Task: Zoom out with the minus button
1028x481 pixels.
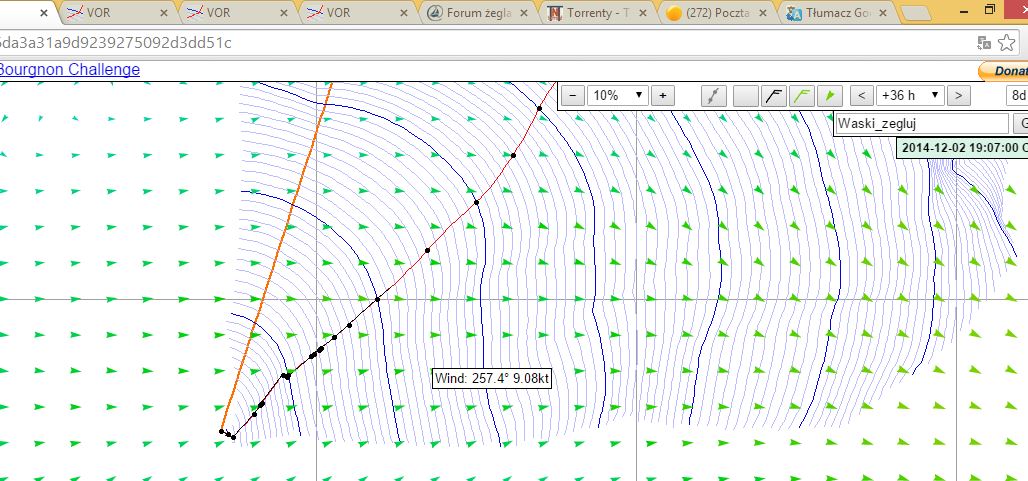Action: pos(573,96)
